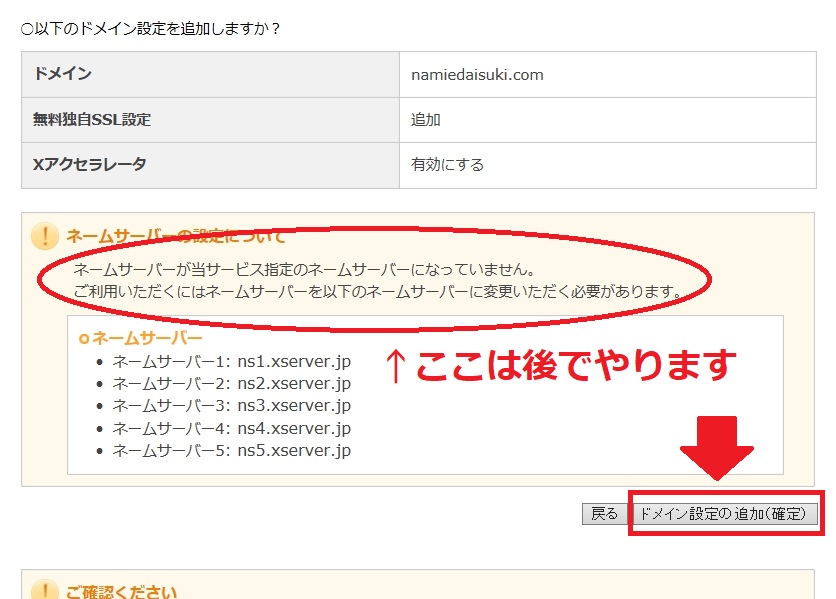This screenshot has width=836, height=599.
Task: Click the 無料独自SSL設定 row label
Action: 92,119
